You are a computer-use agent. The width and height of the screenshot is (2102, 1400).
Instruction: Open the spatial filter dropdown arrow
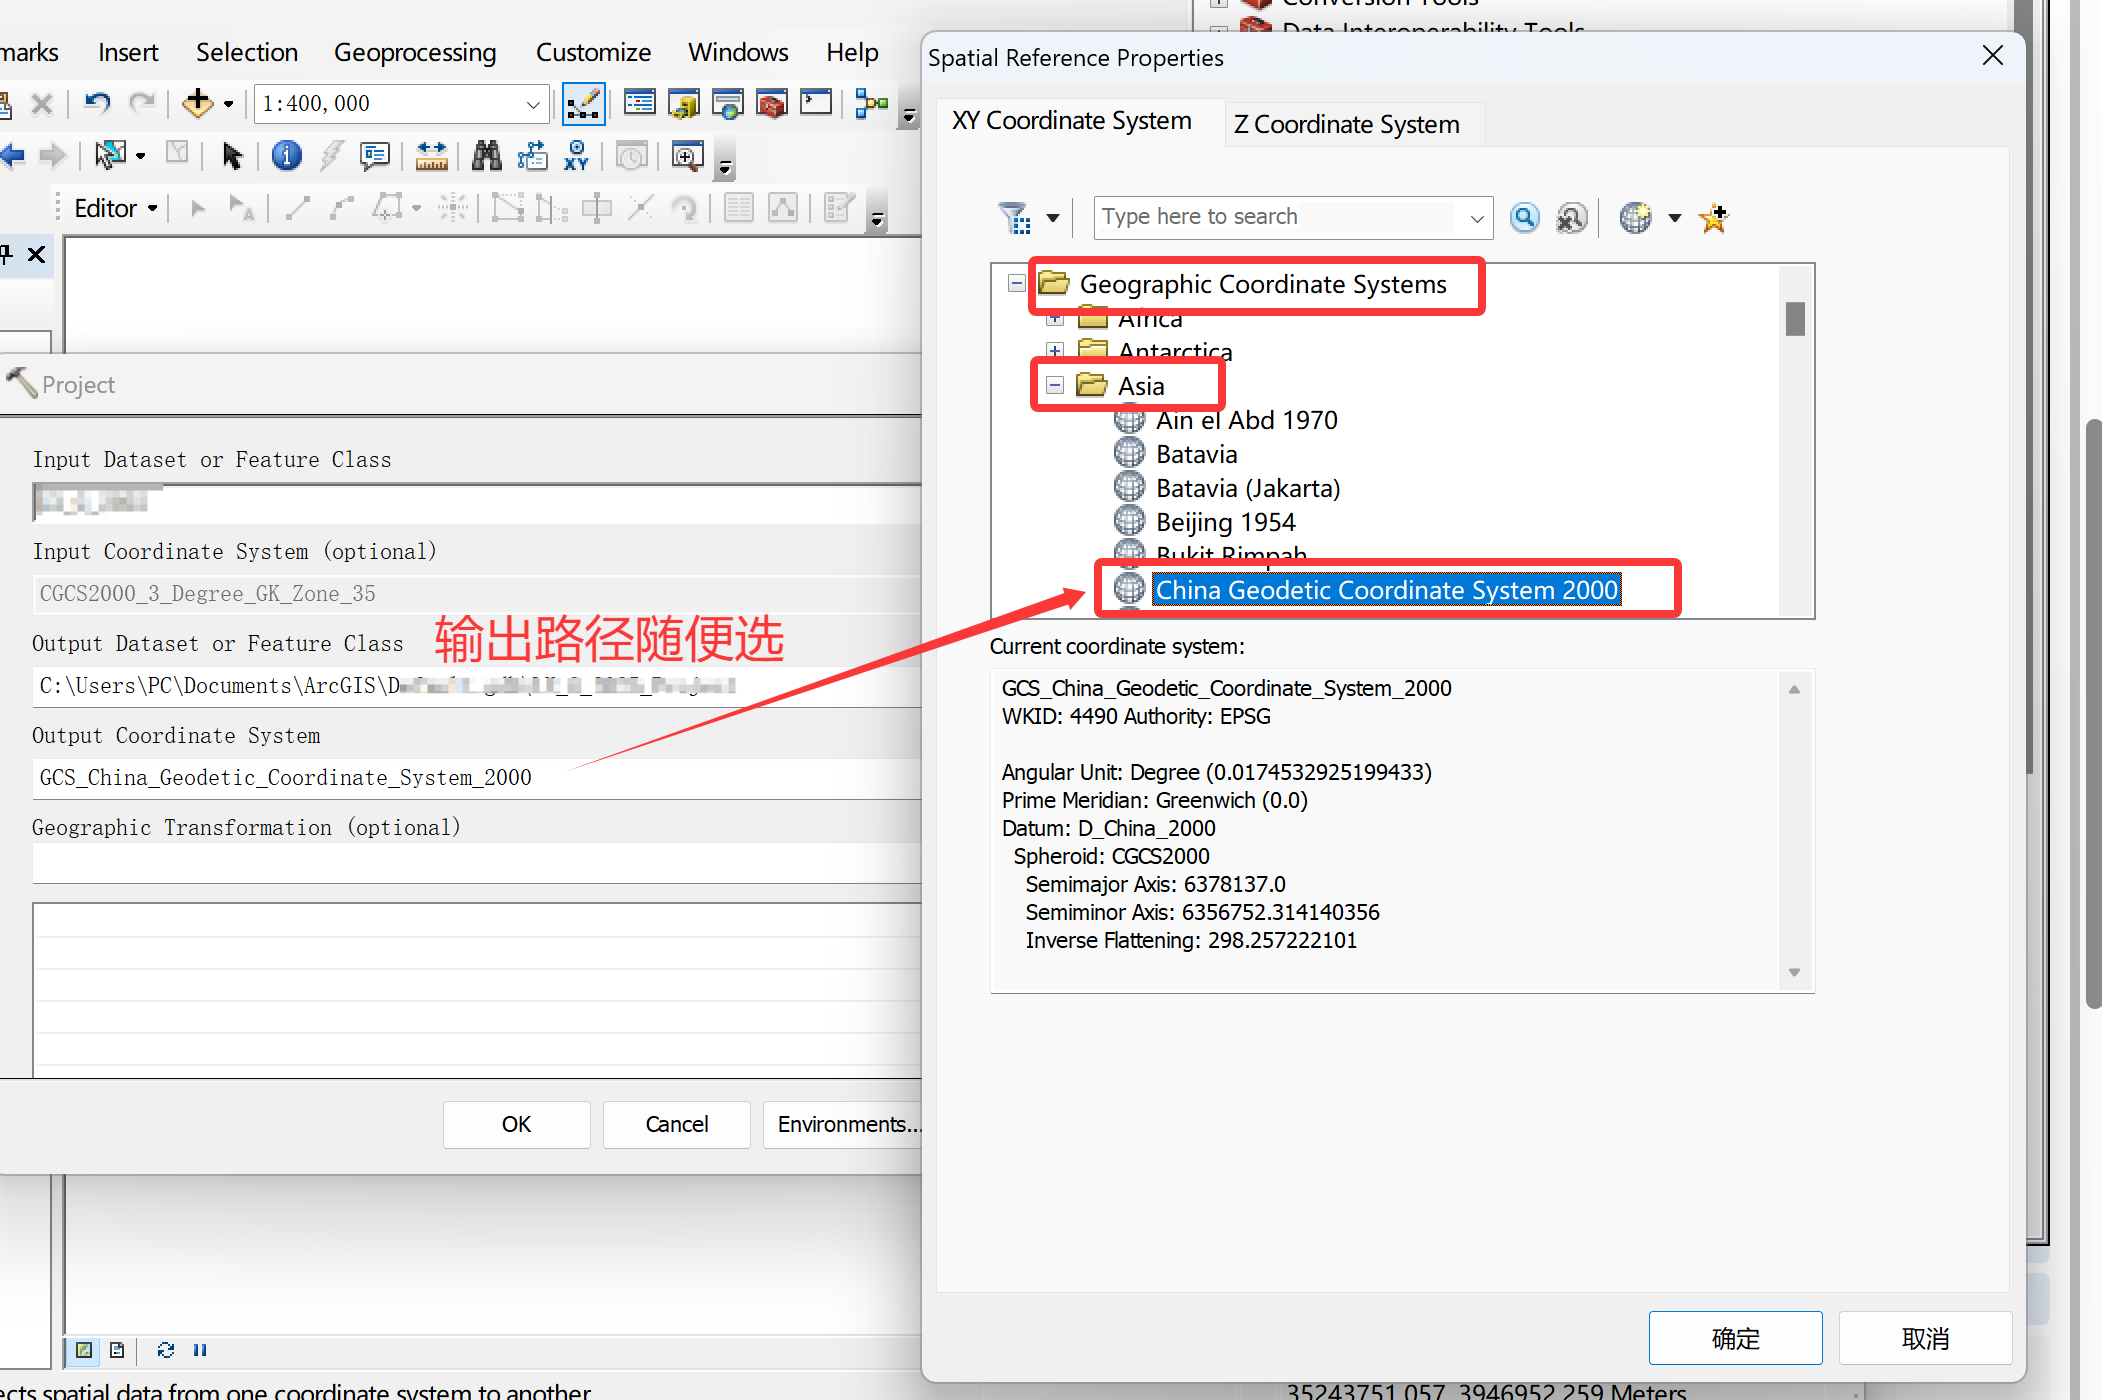pos(1053,218)
